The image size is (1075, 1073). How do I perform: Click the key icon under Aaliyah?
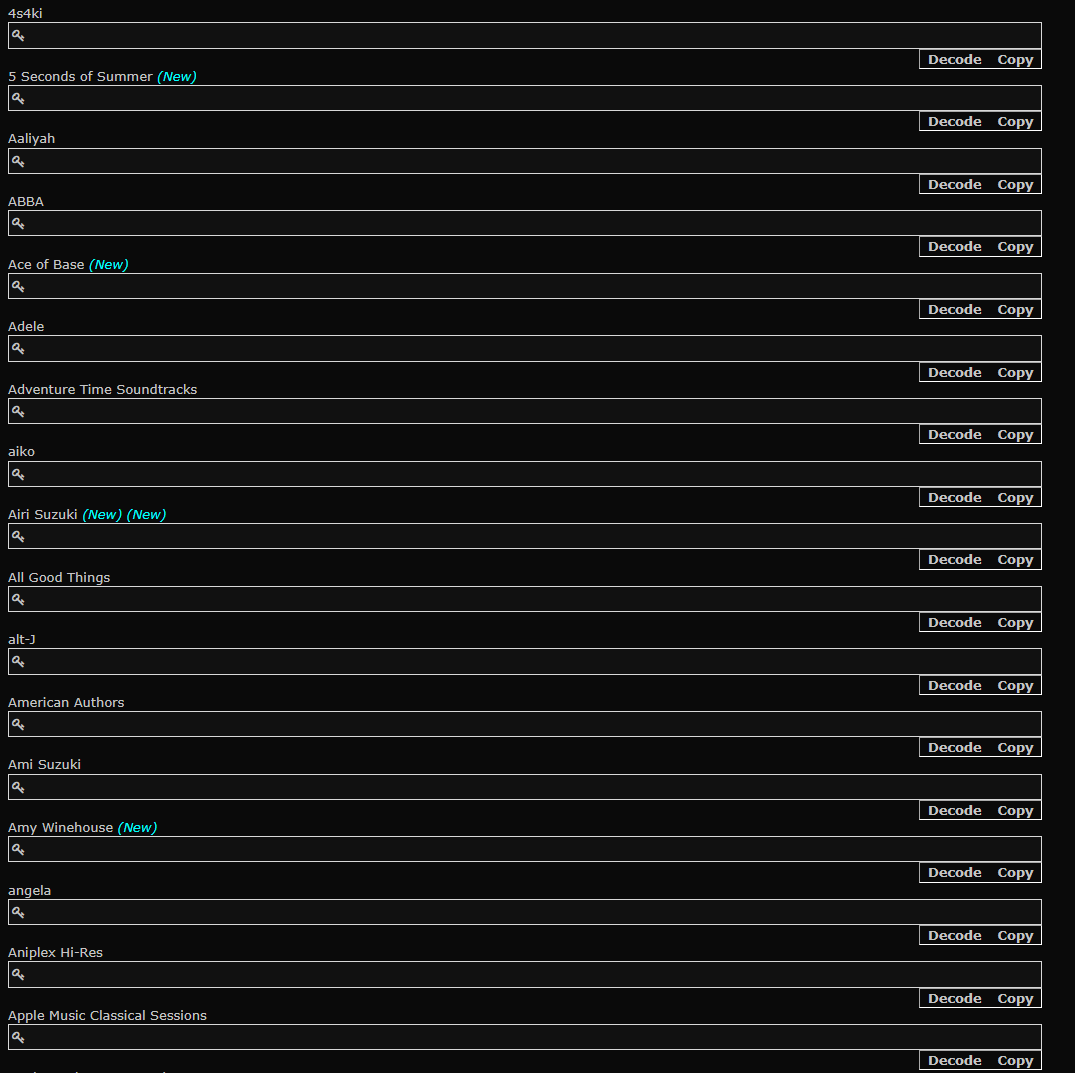point(19,161)
